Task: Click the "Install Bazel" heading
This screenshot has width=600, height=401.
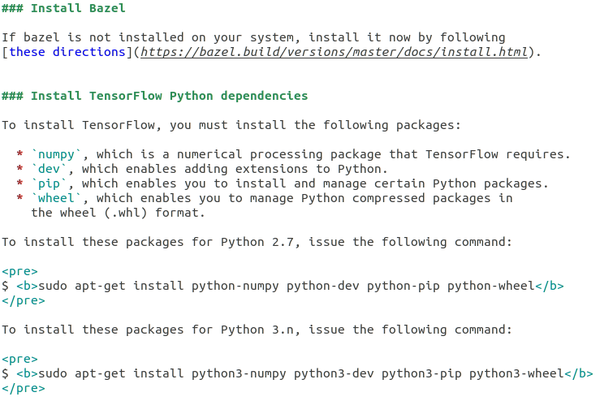Action: coord(78,9)
